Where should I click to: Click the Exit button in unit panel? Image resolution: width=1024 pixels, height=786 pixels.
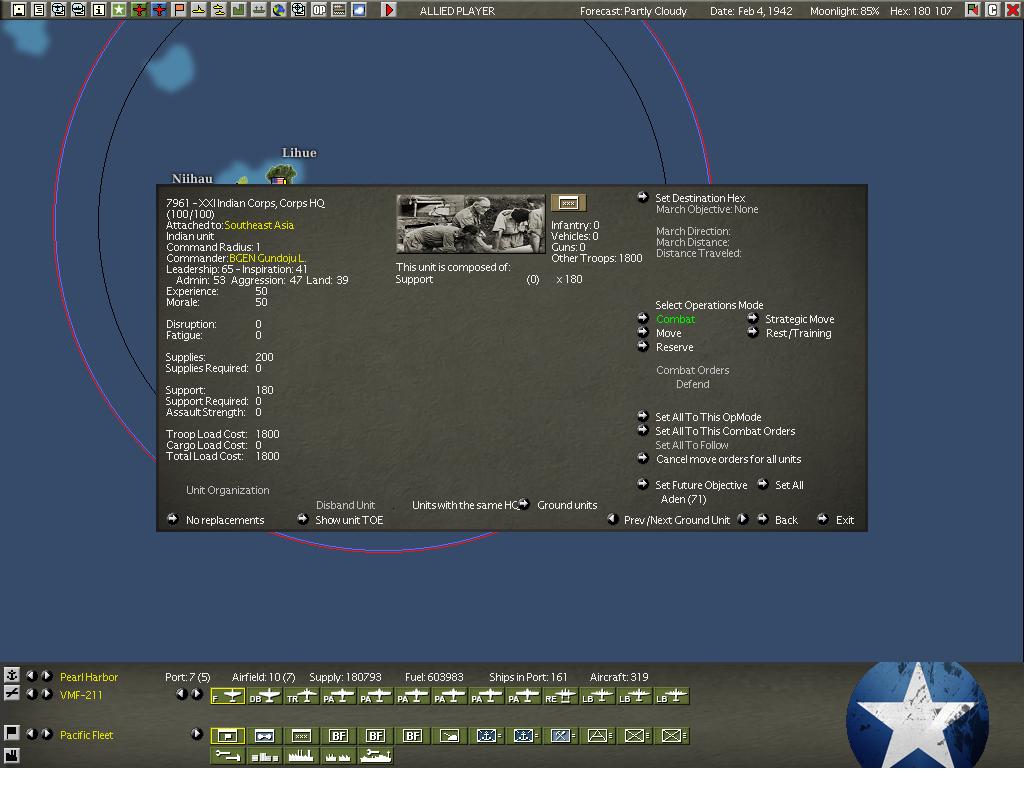pyautogui.click(x=844, y=520)
